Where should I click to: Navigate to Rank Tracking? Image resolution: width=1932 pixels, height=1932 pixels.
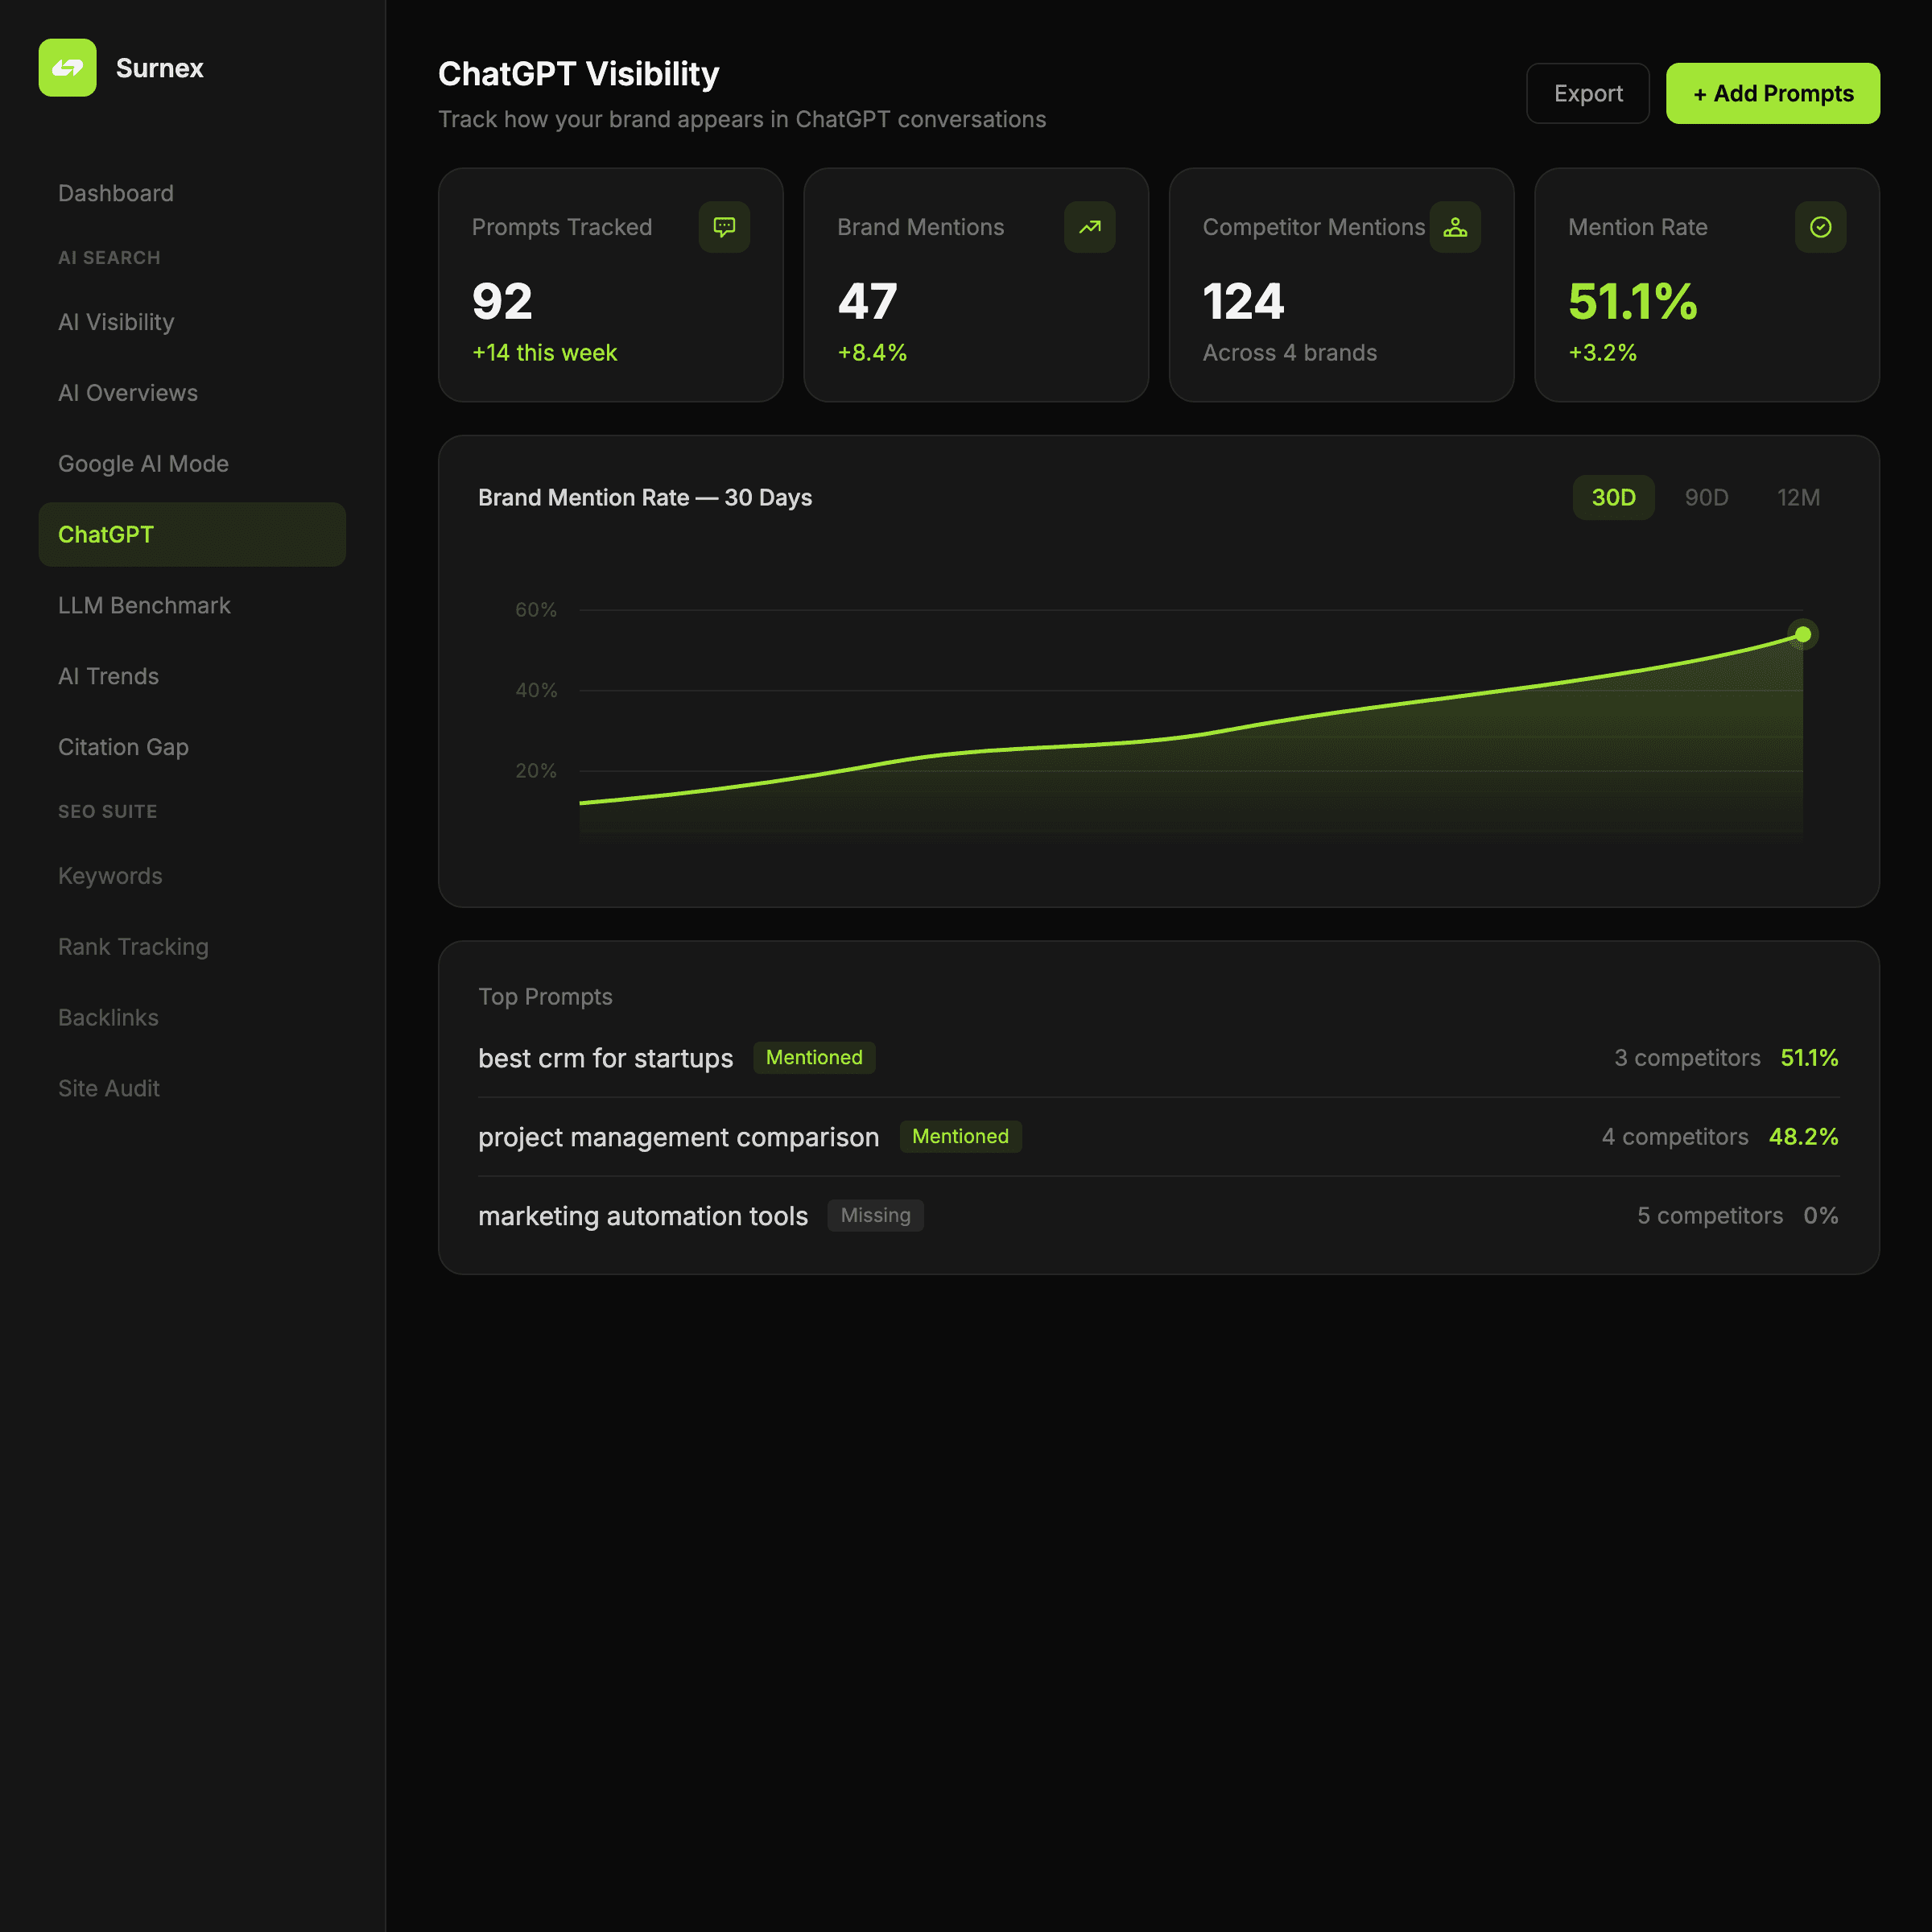[133, 946]
